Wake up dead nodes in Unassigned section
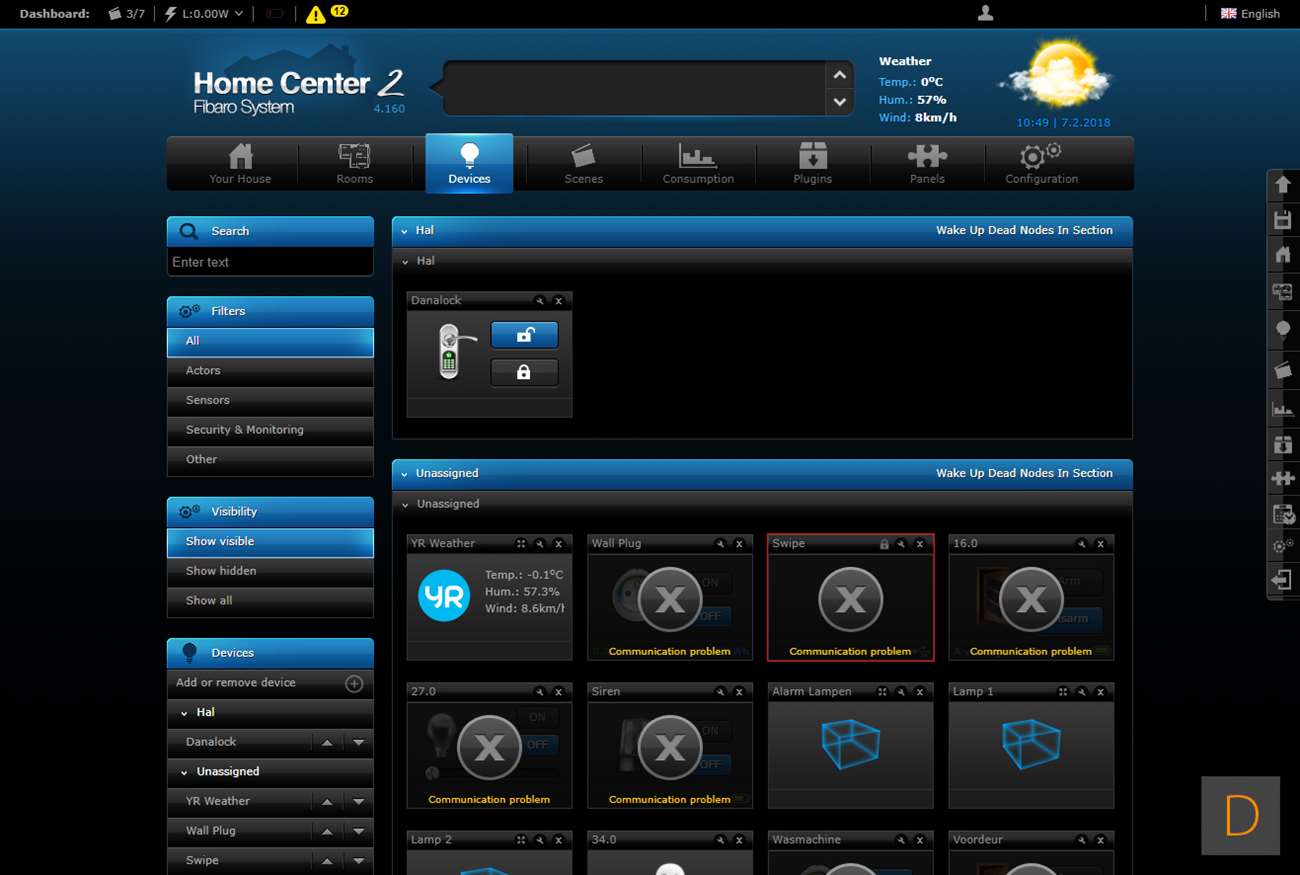The width and height of the screenshot is (1300, 875). click(x=1024, y=473)
